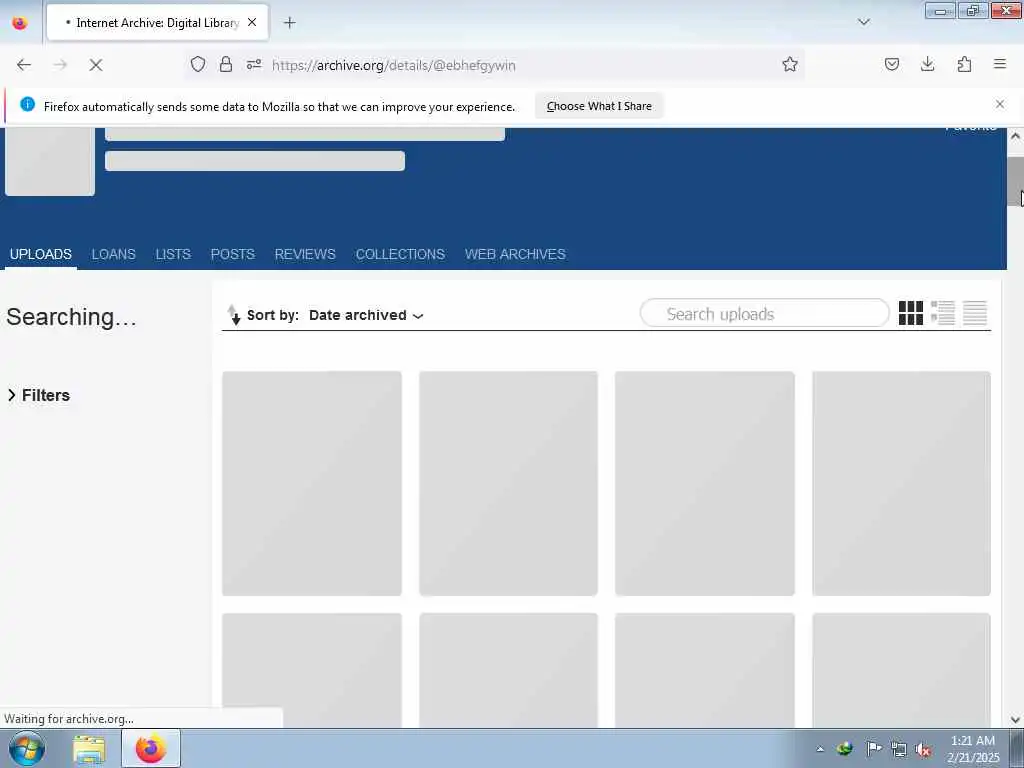
Task: Show hidden system tray icons arrow
Action: [x=820, y=749]
